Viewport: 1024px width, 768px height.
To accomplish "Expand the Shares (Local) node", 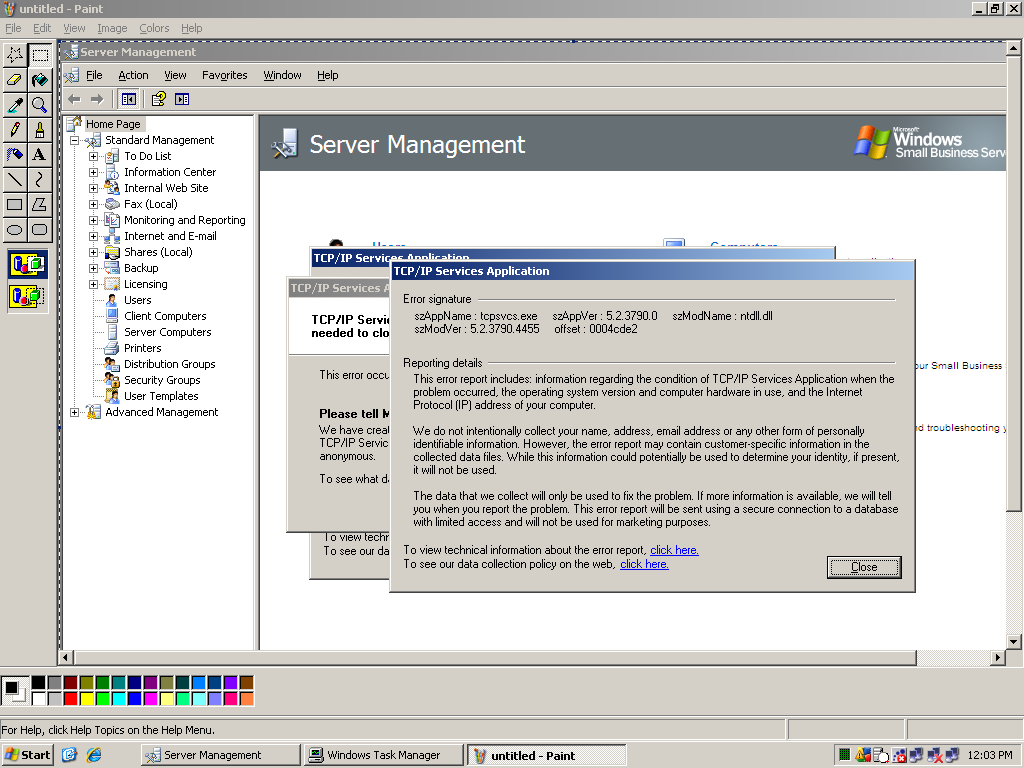I will [93, 252].
